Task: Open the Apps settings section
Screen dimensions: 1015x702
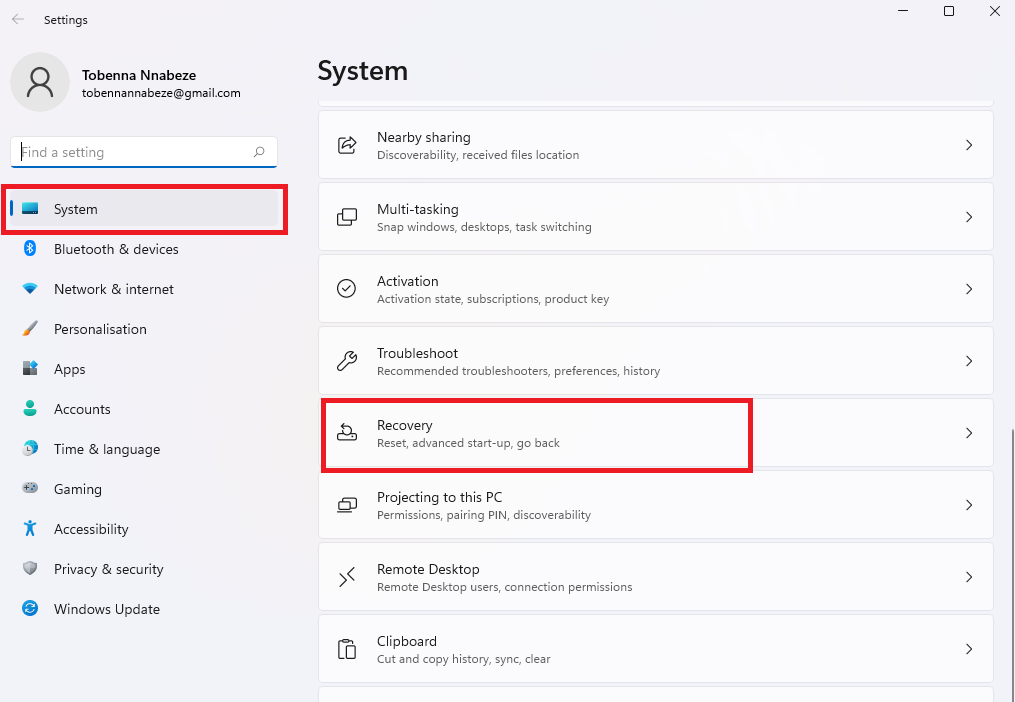Action: pyautogui.click(x=70, y=369)
